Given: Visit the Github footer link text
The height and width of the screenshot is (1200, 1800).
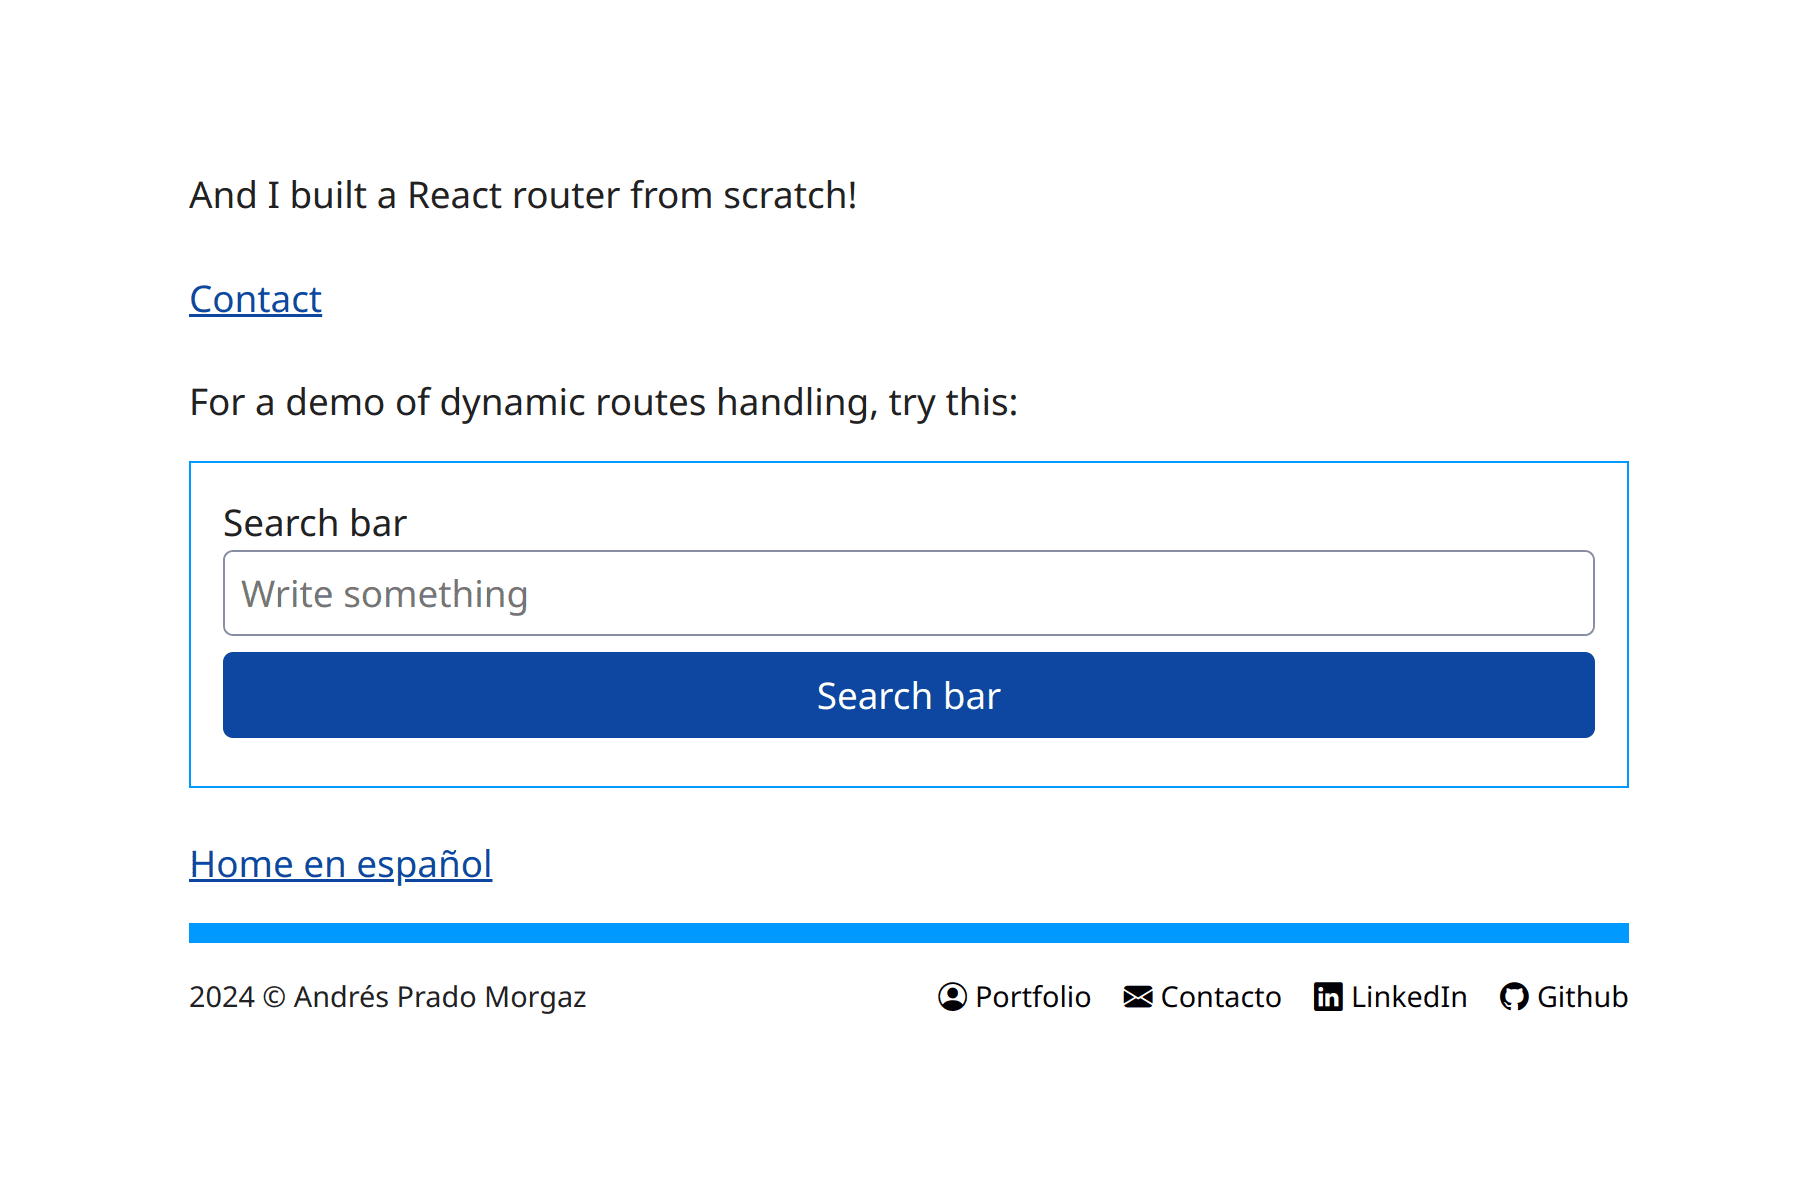Looking at the screenshot, I should coord(1583,997).
